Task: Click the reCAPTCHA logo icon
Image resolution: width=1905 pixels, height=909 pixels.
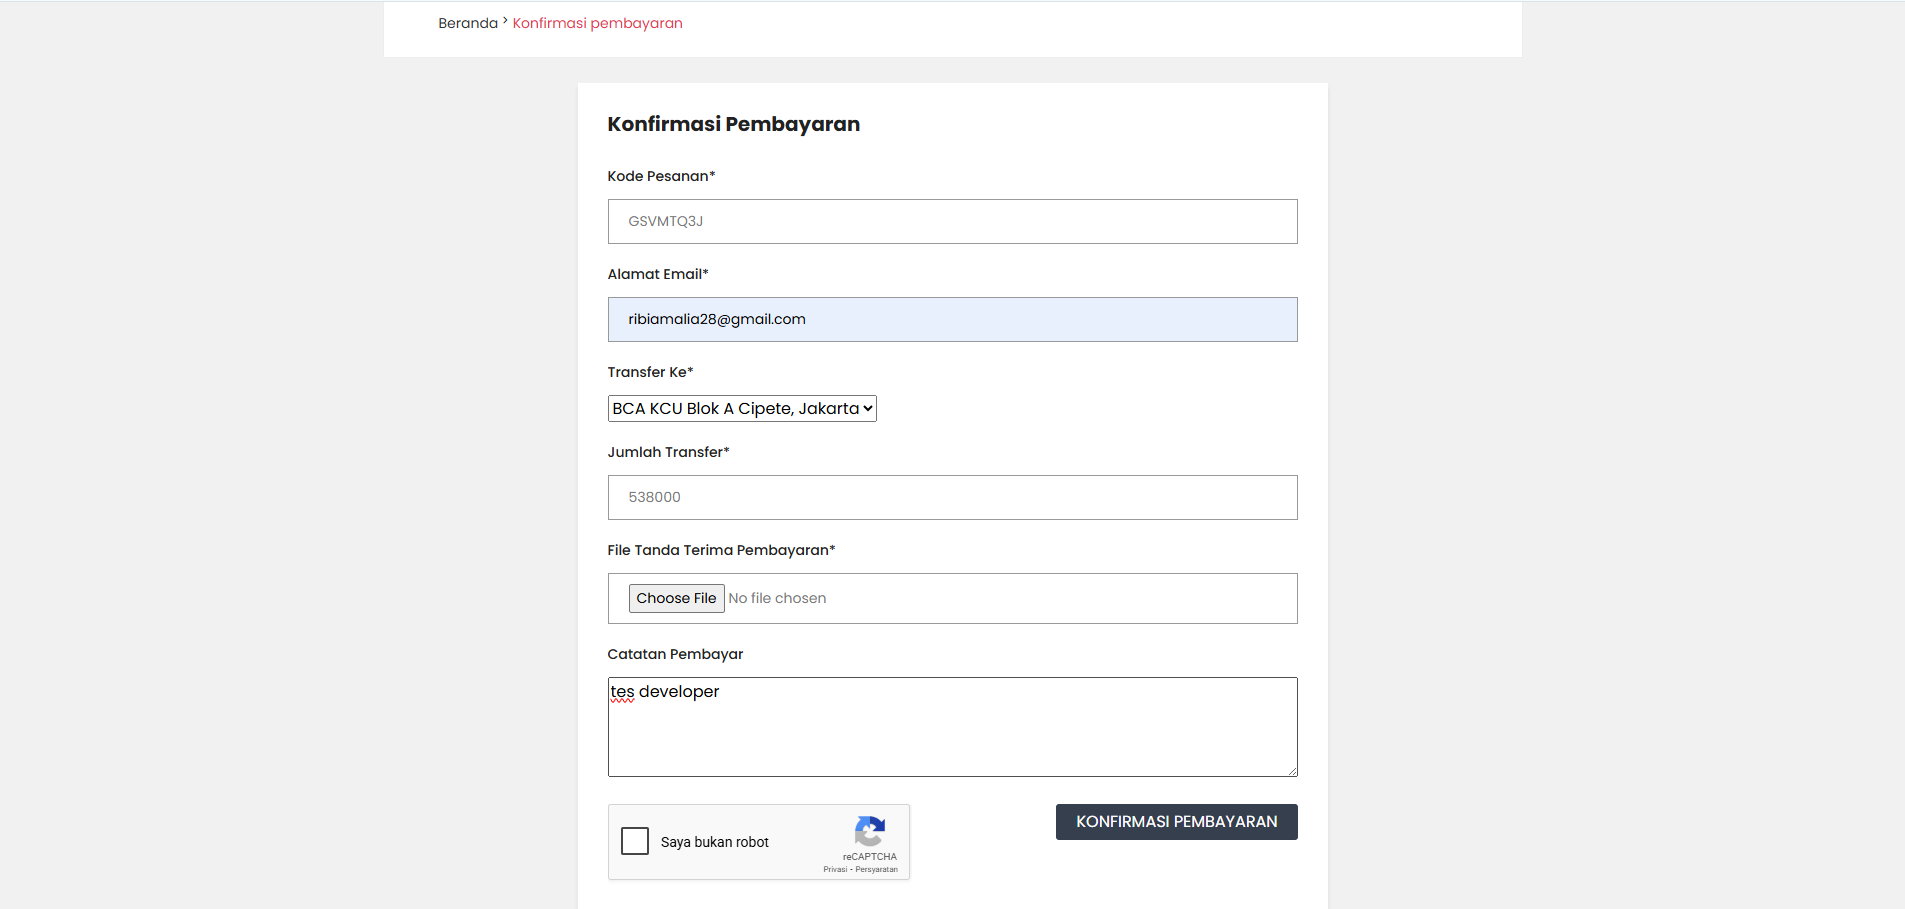Action: (869, 831)
